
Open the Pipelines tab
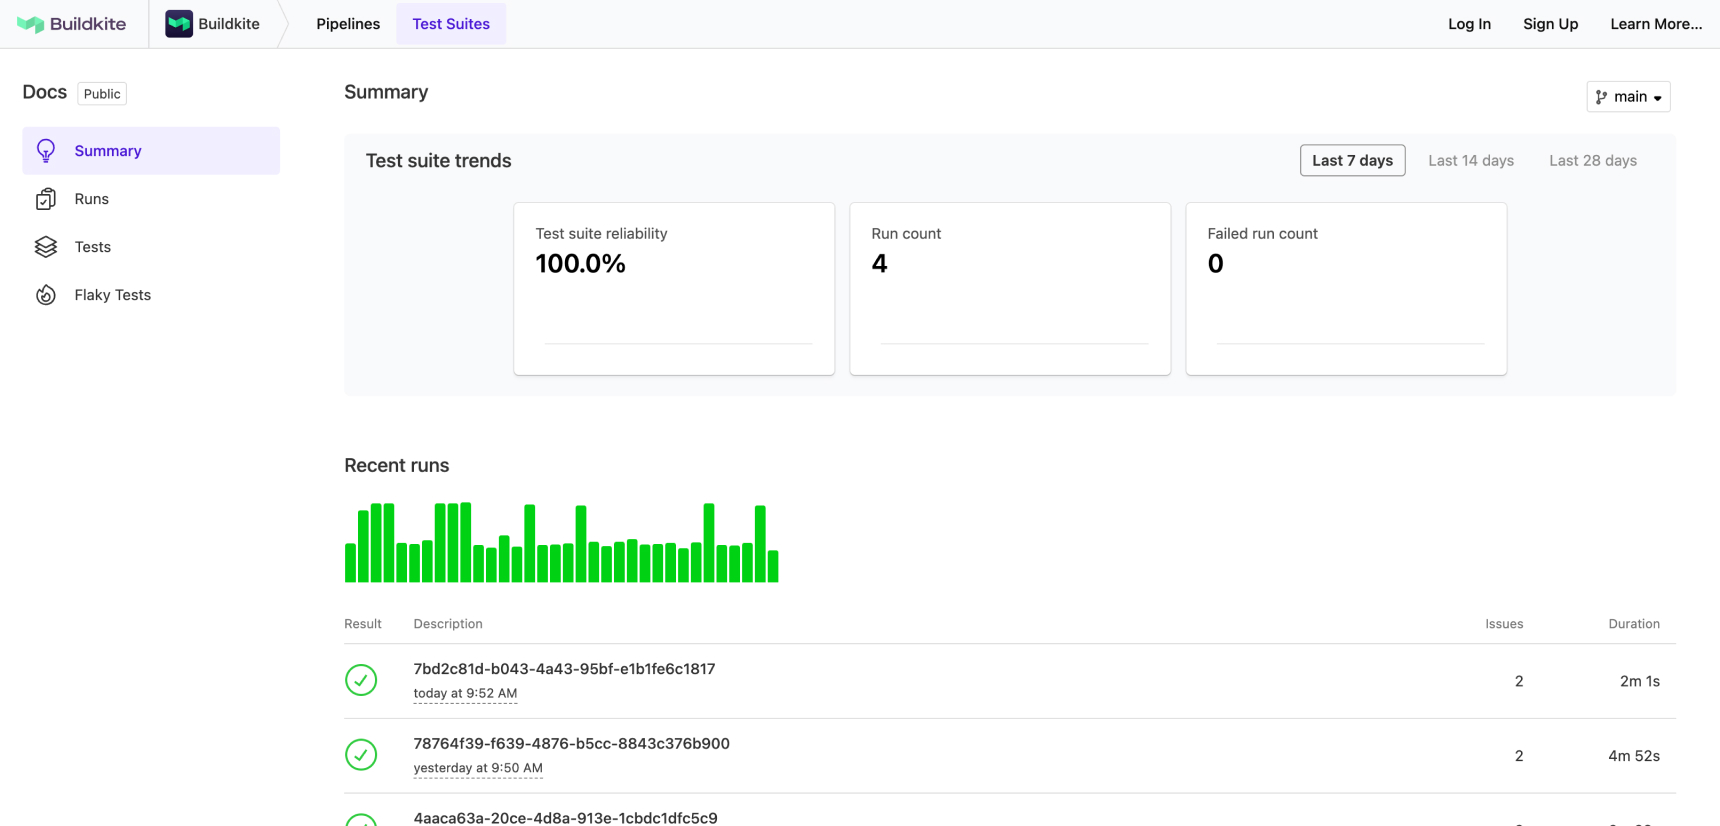348,24
